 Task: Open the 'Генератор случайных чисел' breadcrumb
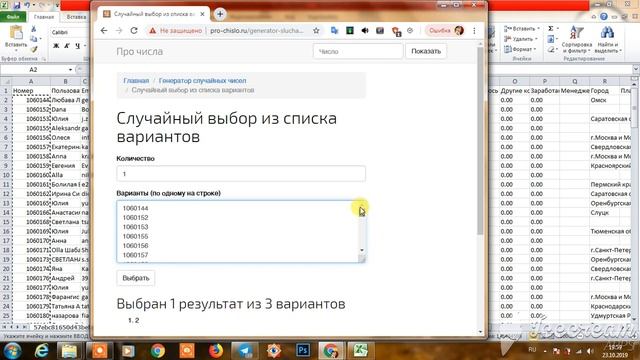(202, 80)
